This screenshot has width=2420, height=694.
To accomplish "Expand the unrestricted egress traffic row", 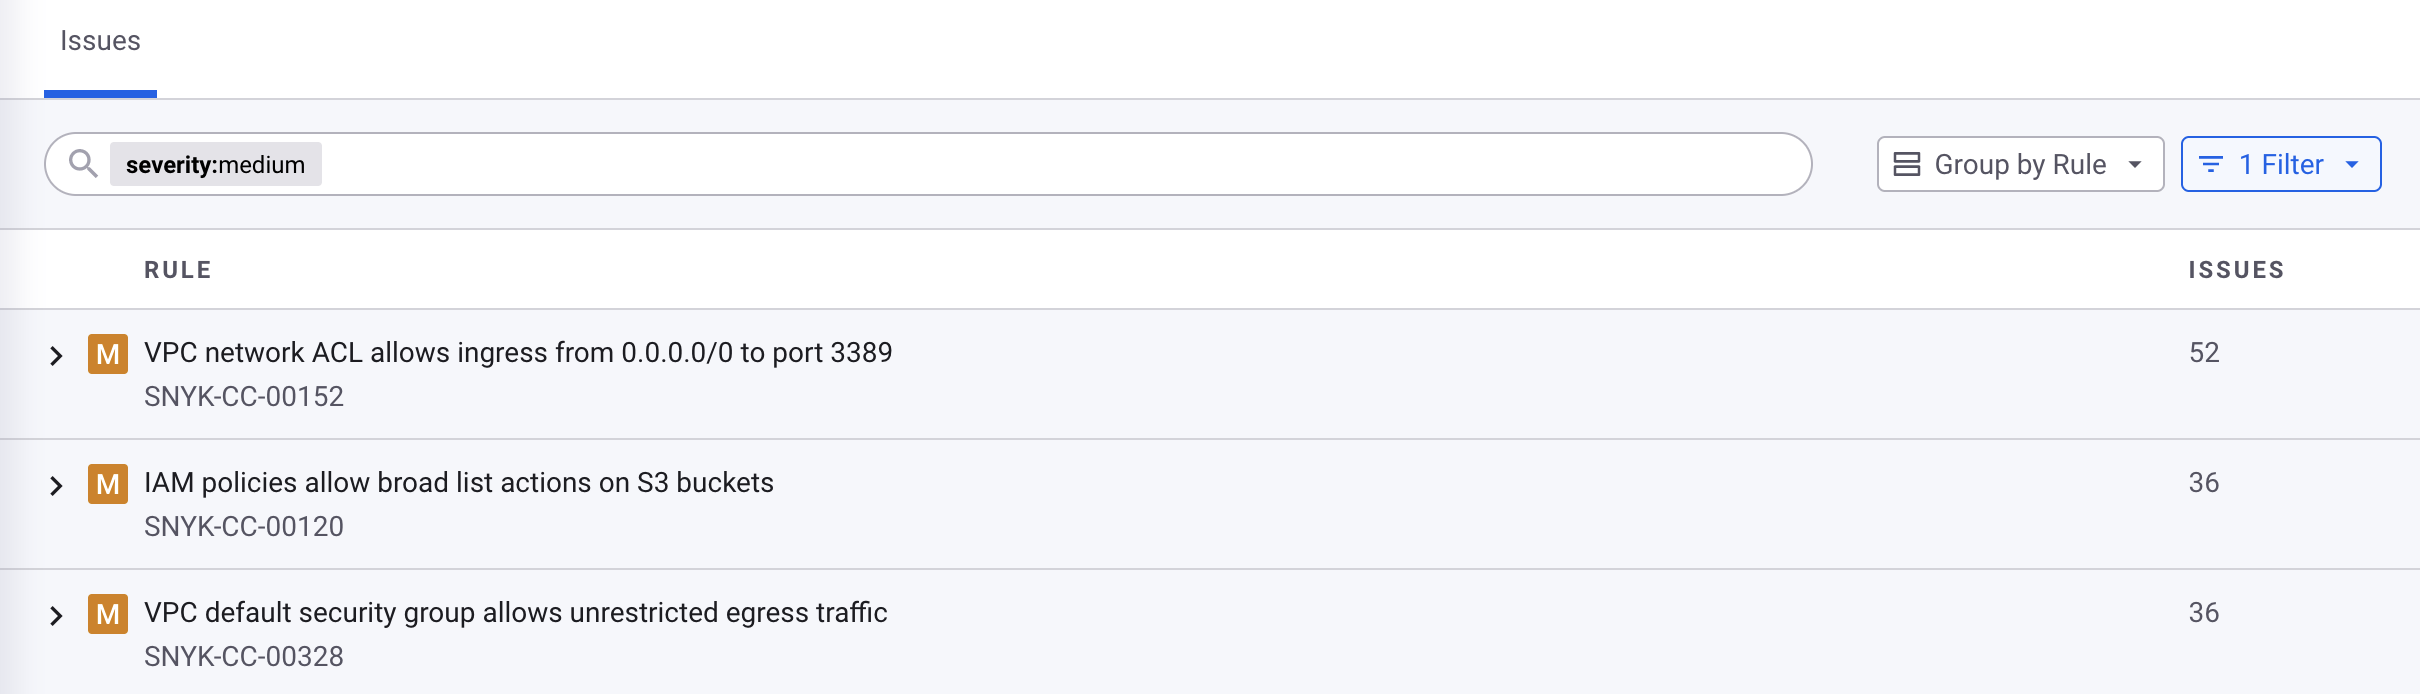I will click(x=56, y=615).
